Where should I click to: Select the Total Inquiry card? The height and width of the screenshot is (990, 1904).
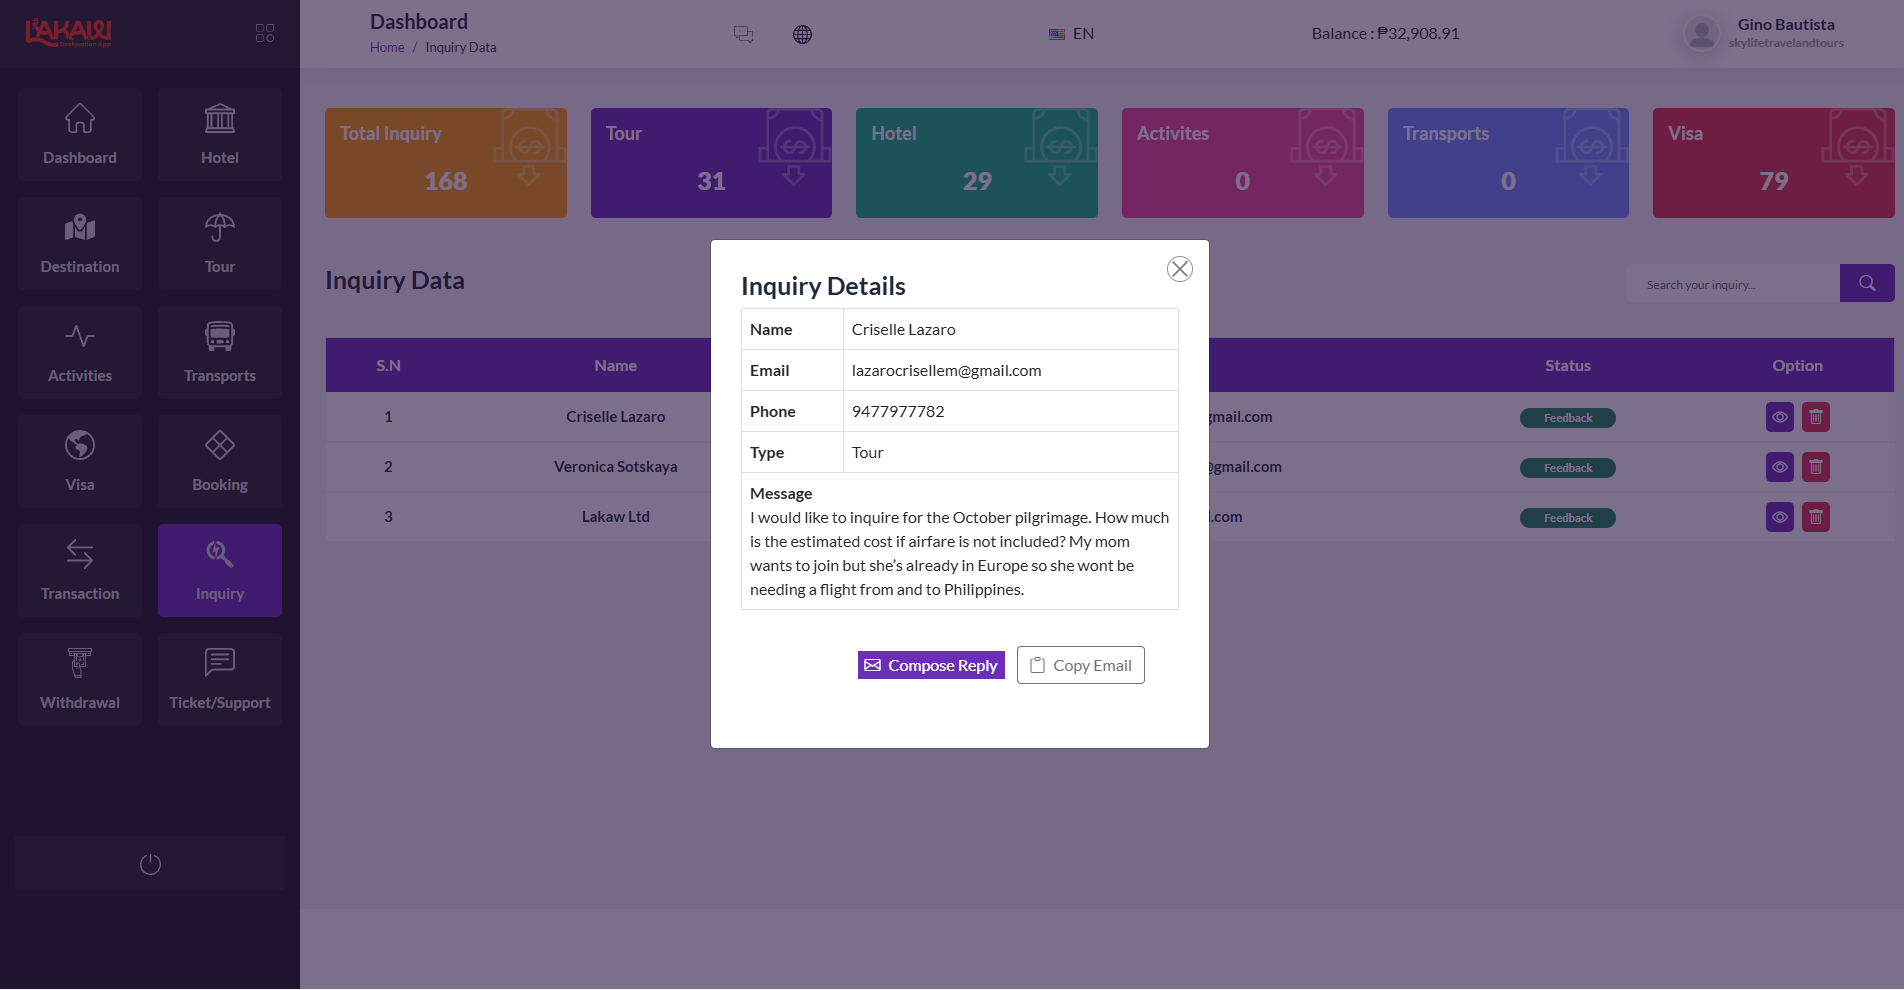(x=446, y=163)
